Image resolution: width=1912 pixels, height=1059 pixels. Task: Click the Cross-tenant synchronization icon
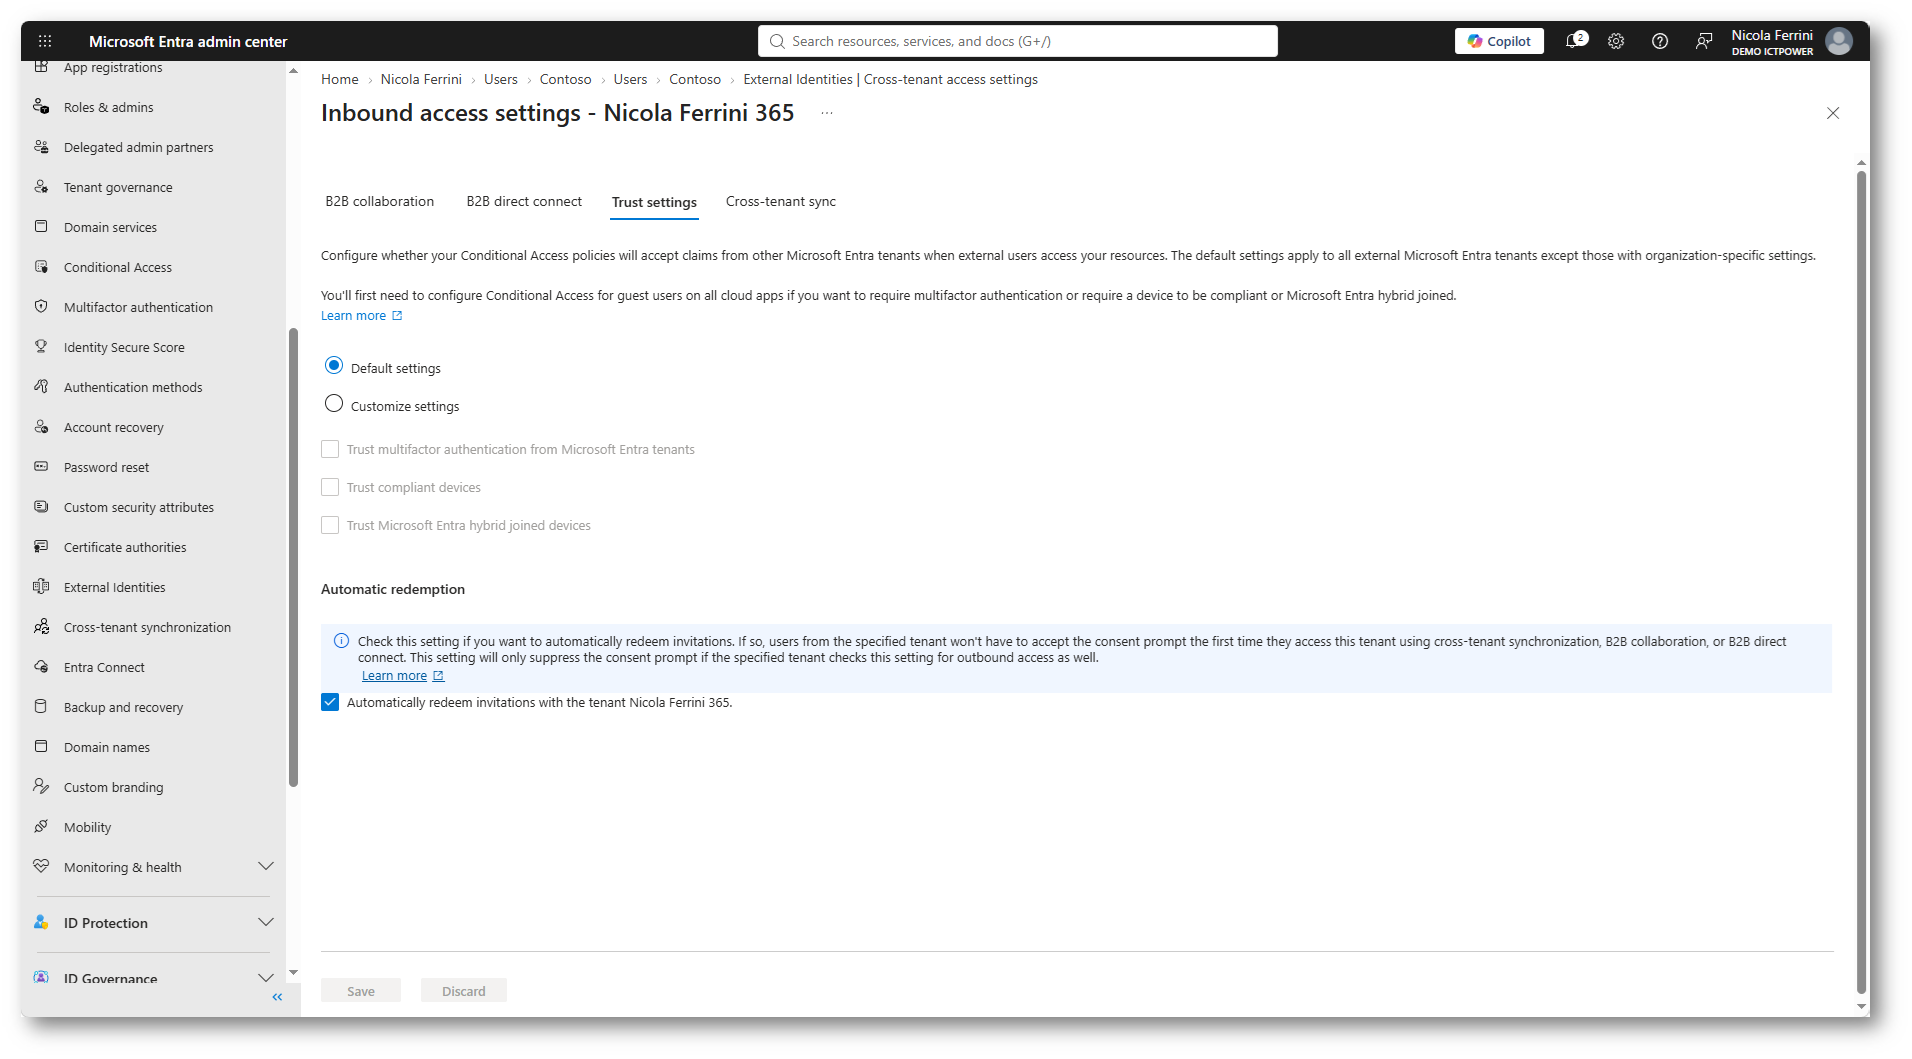[x=41, y=626]
